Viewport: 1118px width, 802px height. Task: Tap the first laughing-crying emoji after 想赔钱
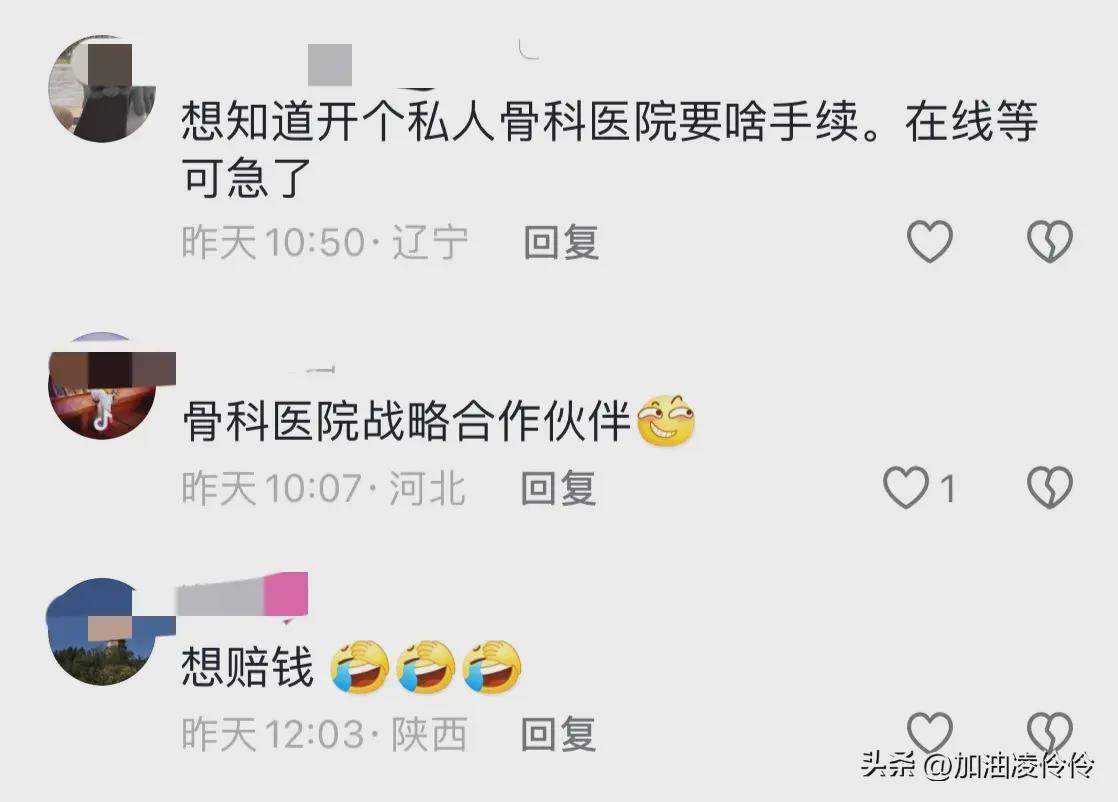tap(360, 667)
